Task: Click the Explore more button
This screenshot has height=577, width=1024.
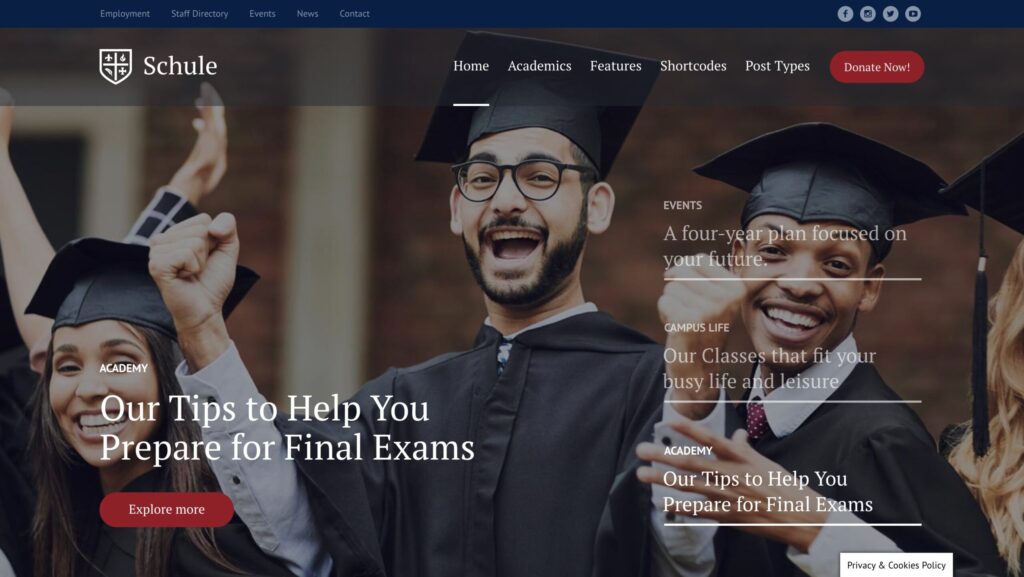Action: pos(167,509)
